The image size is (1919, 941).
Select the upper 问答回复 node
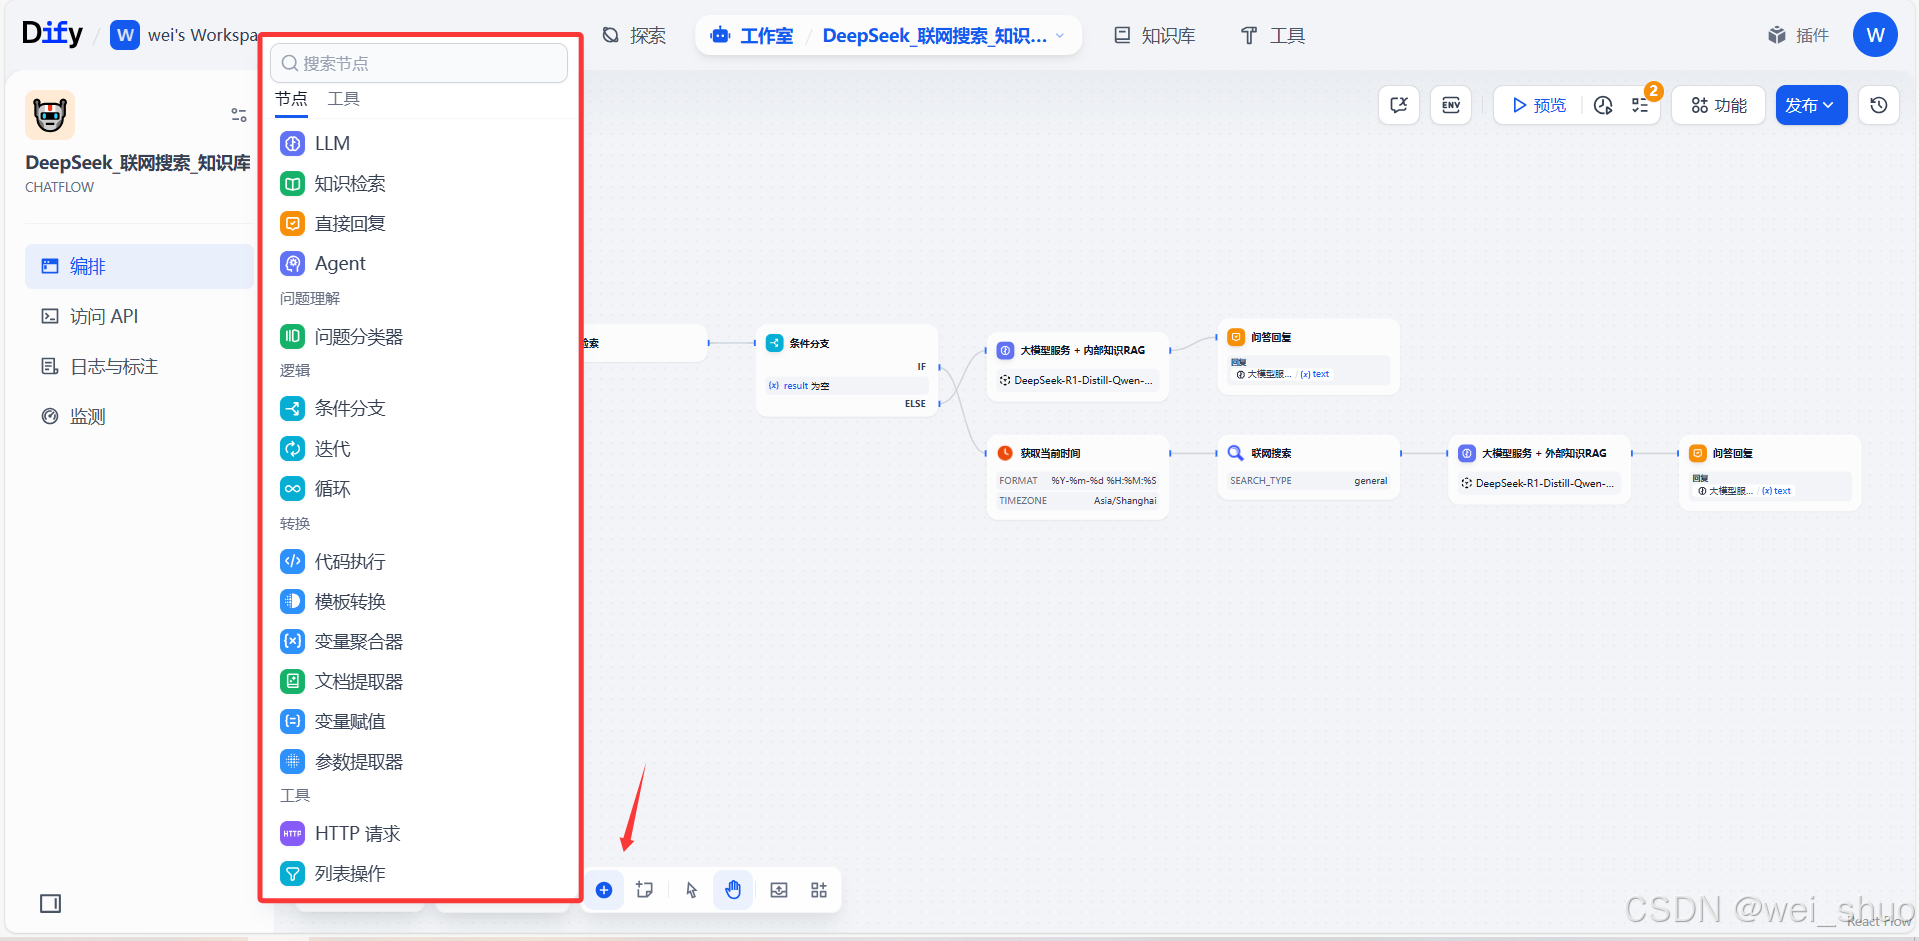point(1309,356)
